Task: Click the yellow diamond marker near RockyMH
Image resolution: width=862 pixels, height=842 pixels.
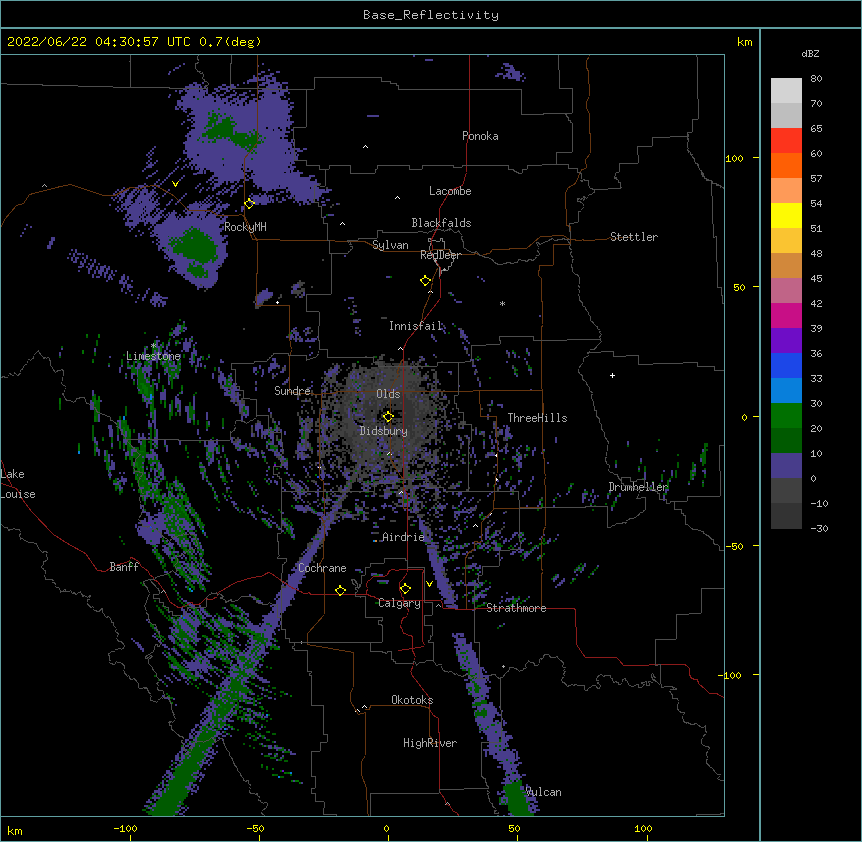Action: [249, 203]
